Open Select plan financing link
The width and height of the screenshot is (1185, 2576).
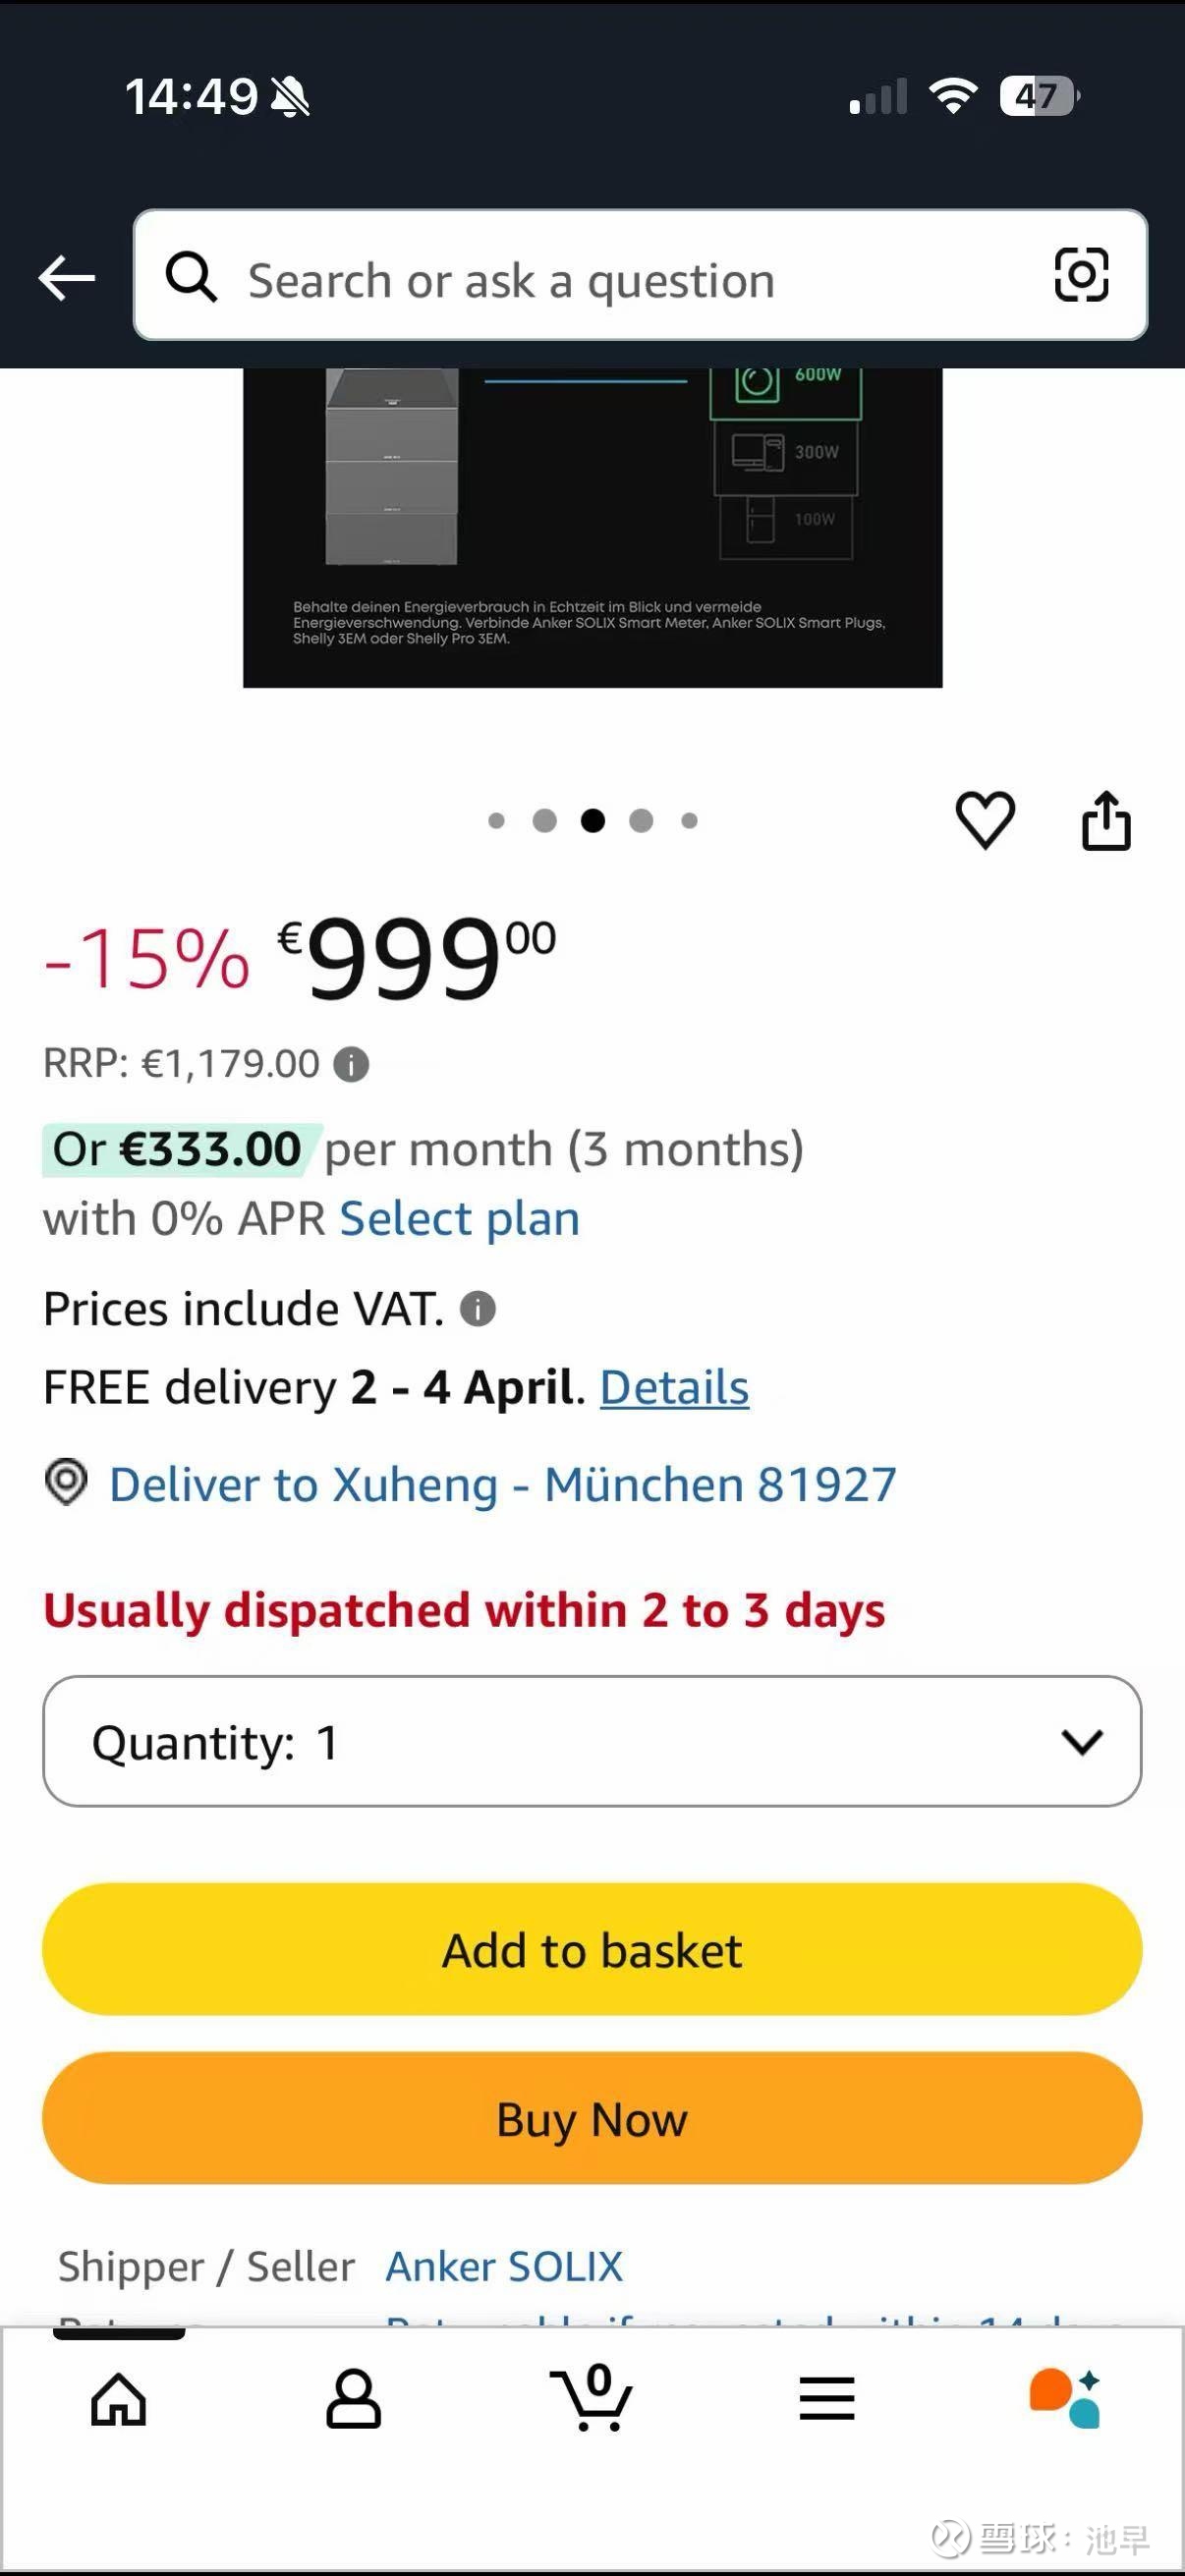460,1219
